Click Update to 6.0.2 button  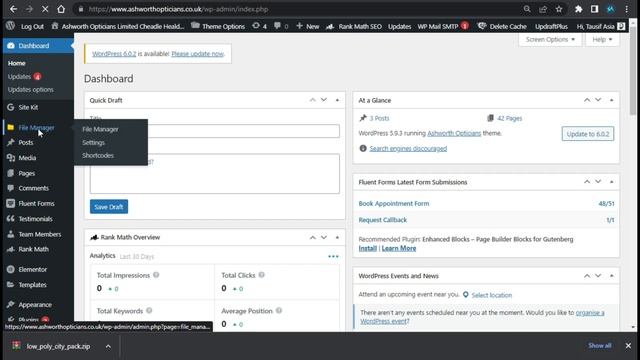click(587, 134)
